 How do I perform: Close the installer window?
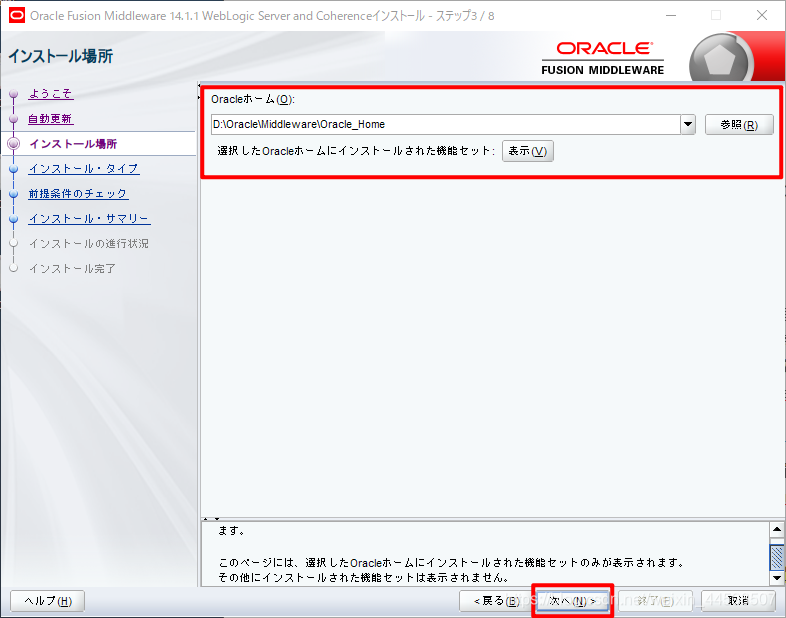coord(762,16)
